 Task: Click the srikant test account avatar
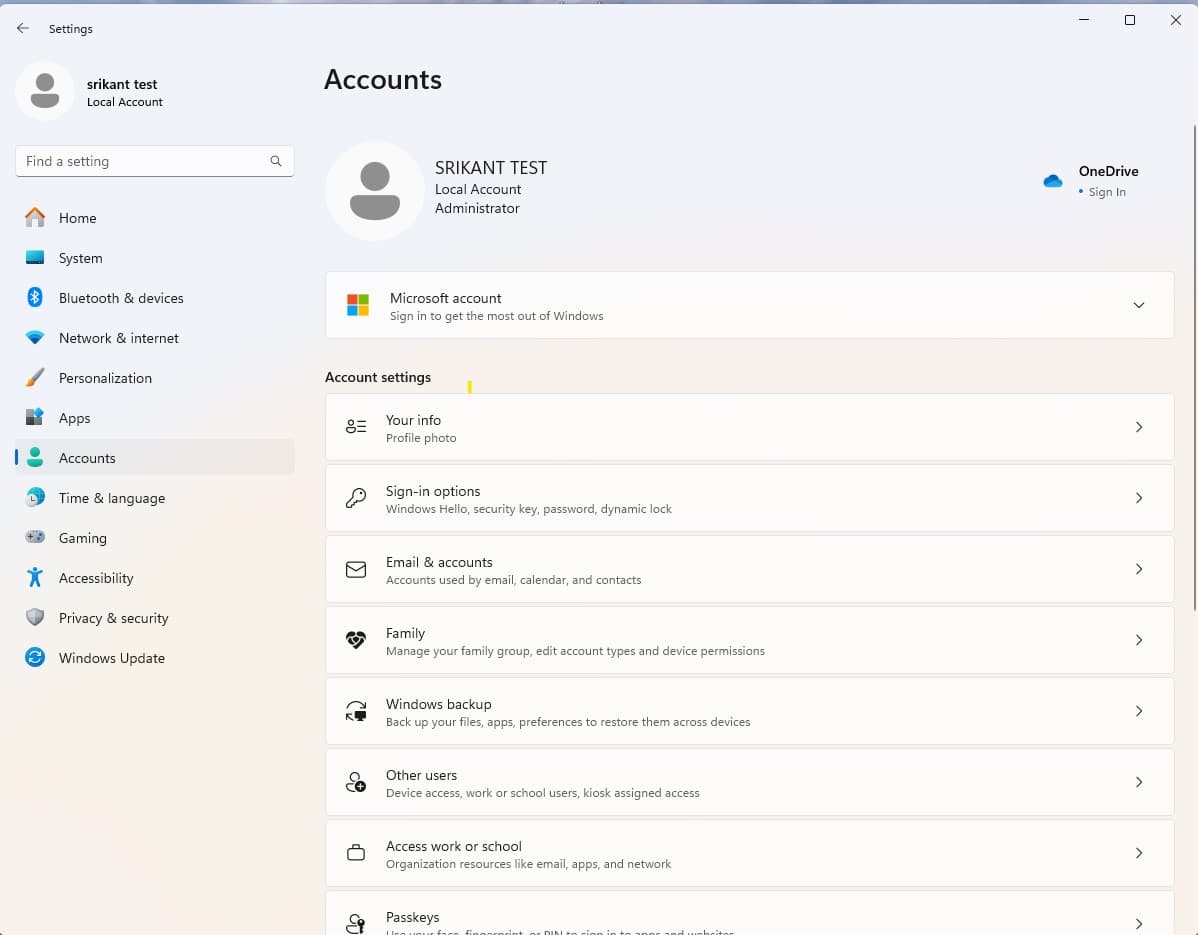pos(45,91)
